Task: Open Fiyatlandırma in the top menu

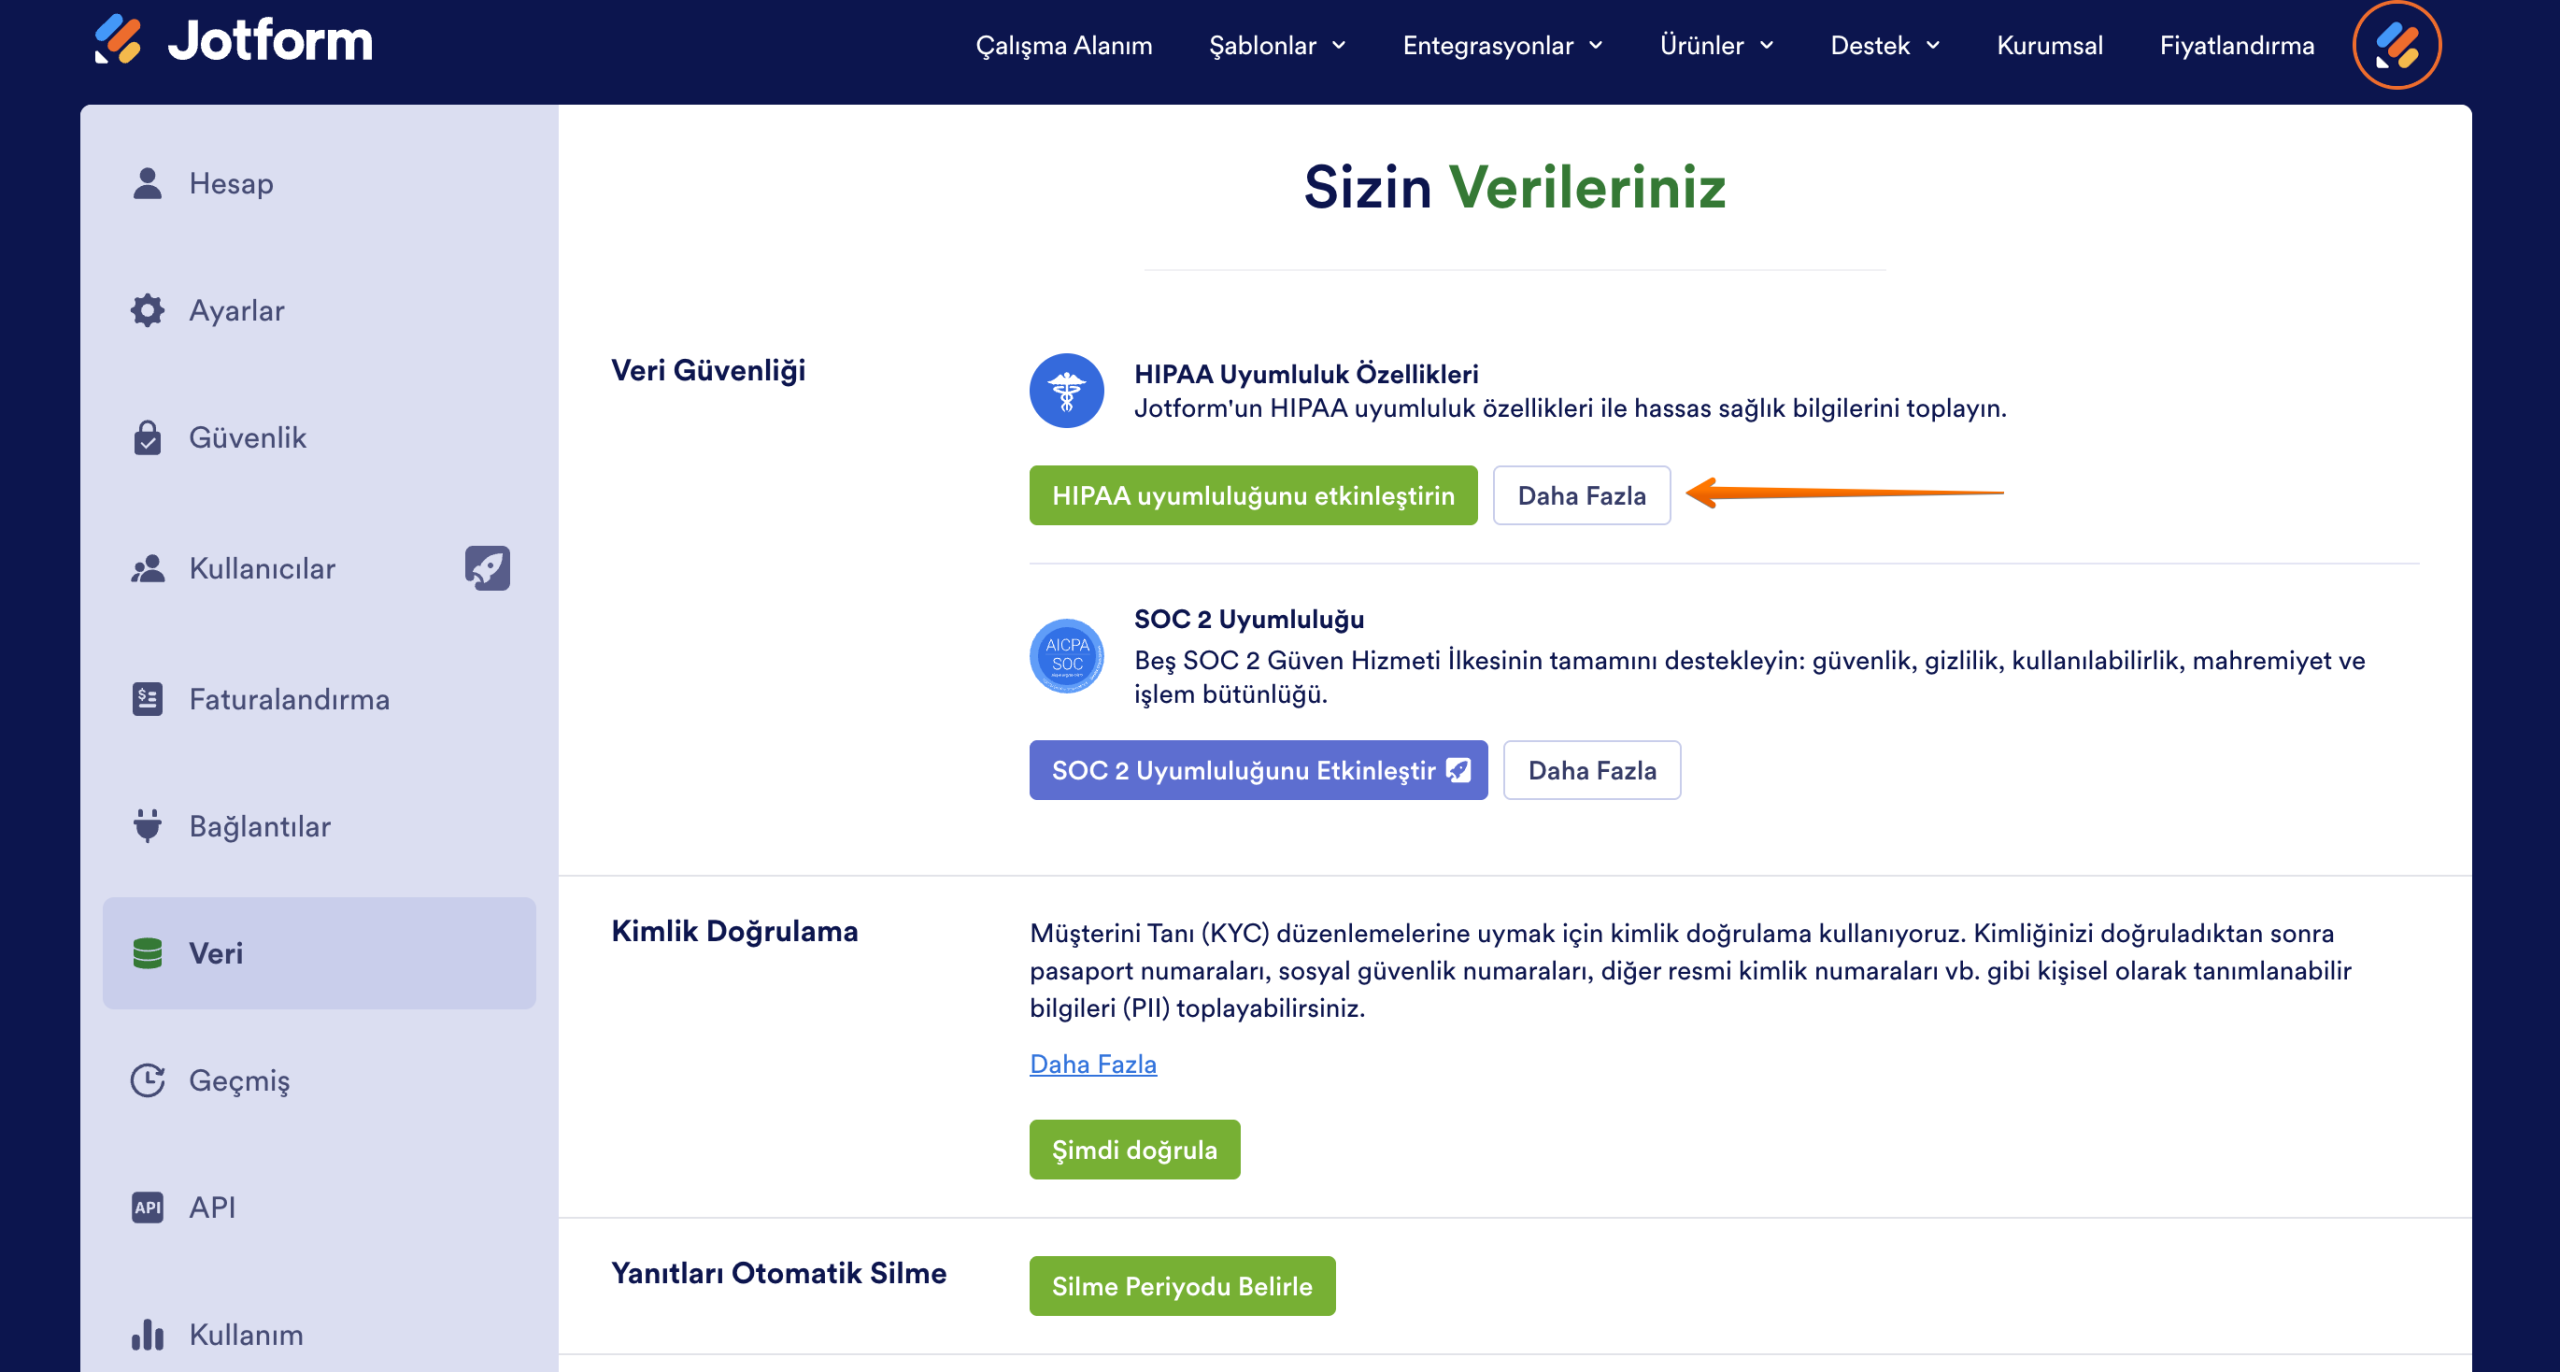Action: click(x=2236, y=45)
